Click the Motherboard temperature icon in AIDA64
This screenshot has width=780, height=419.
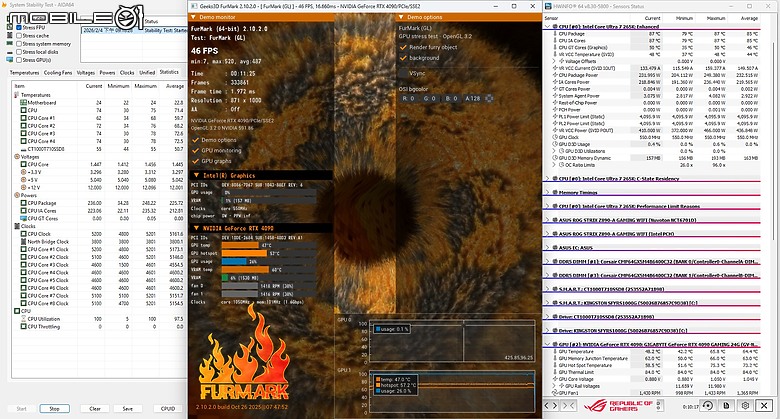point(23,103)
